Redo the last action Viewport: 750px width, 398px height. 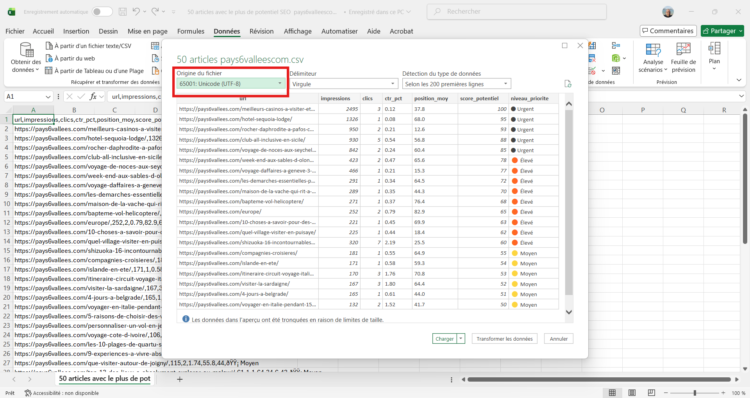click(155, 11)
